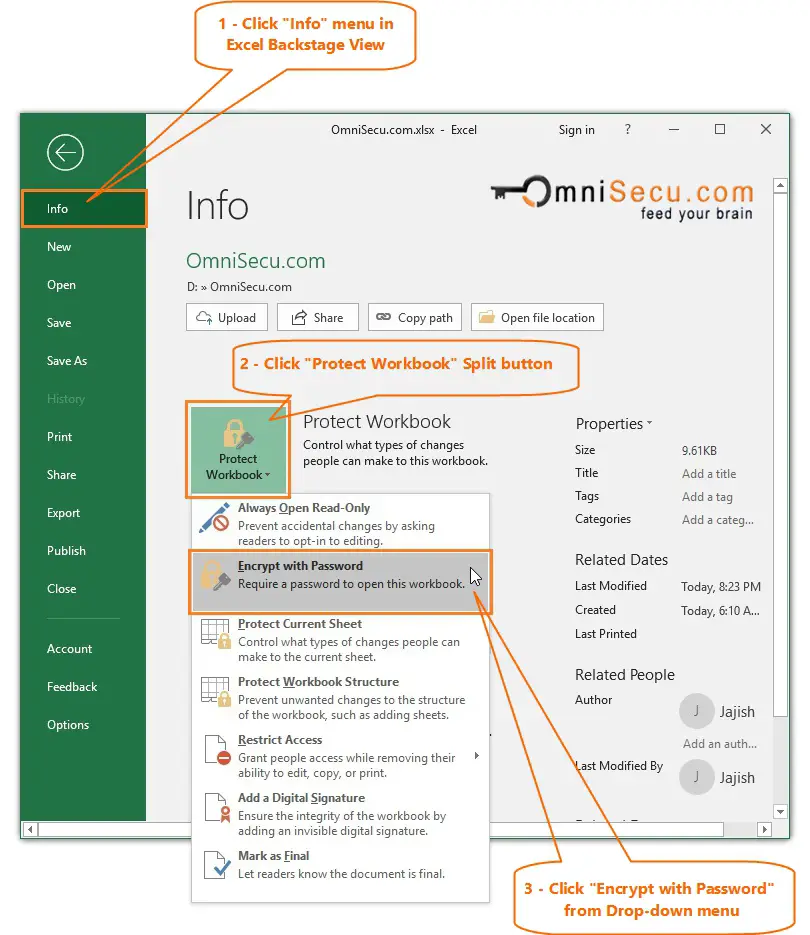Click the Add a tag field
The width and height of the screenshot is (810, 935).
point(707,497)
